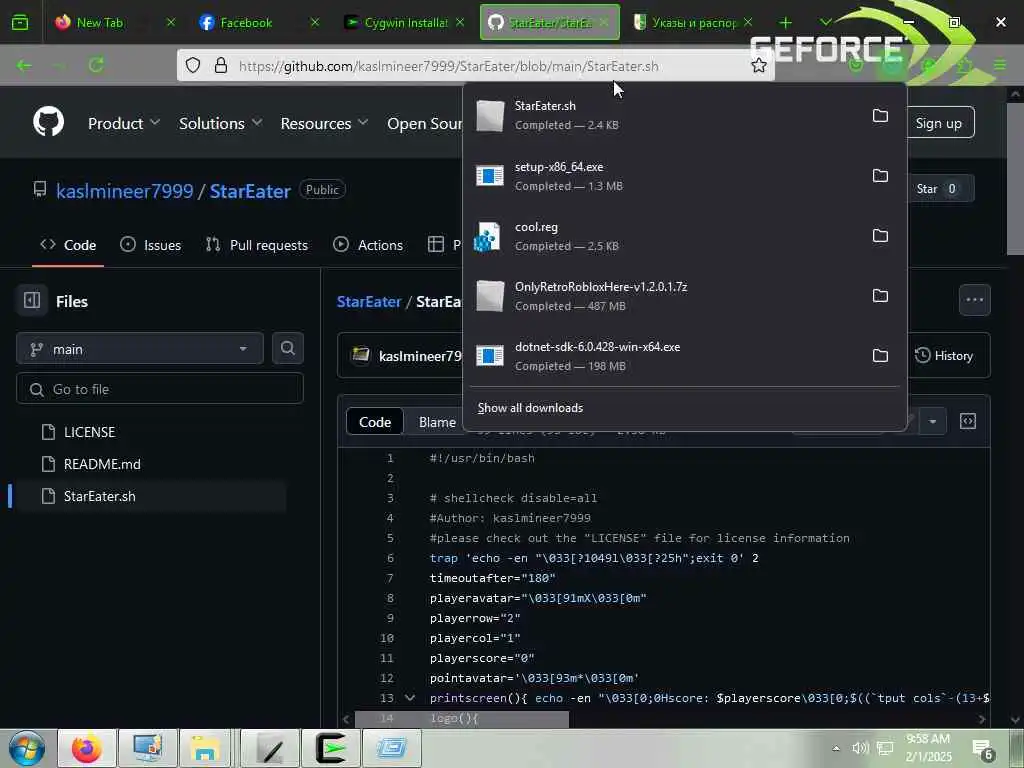Bookmark this page with star icon
This screenshot has width=1024, height=768.
tap(758, 65)
